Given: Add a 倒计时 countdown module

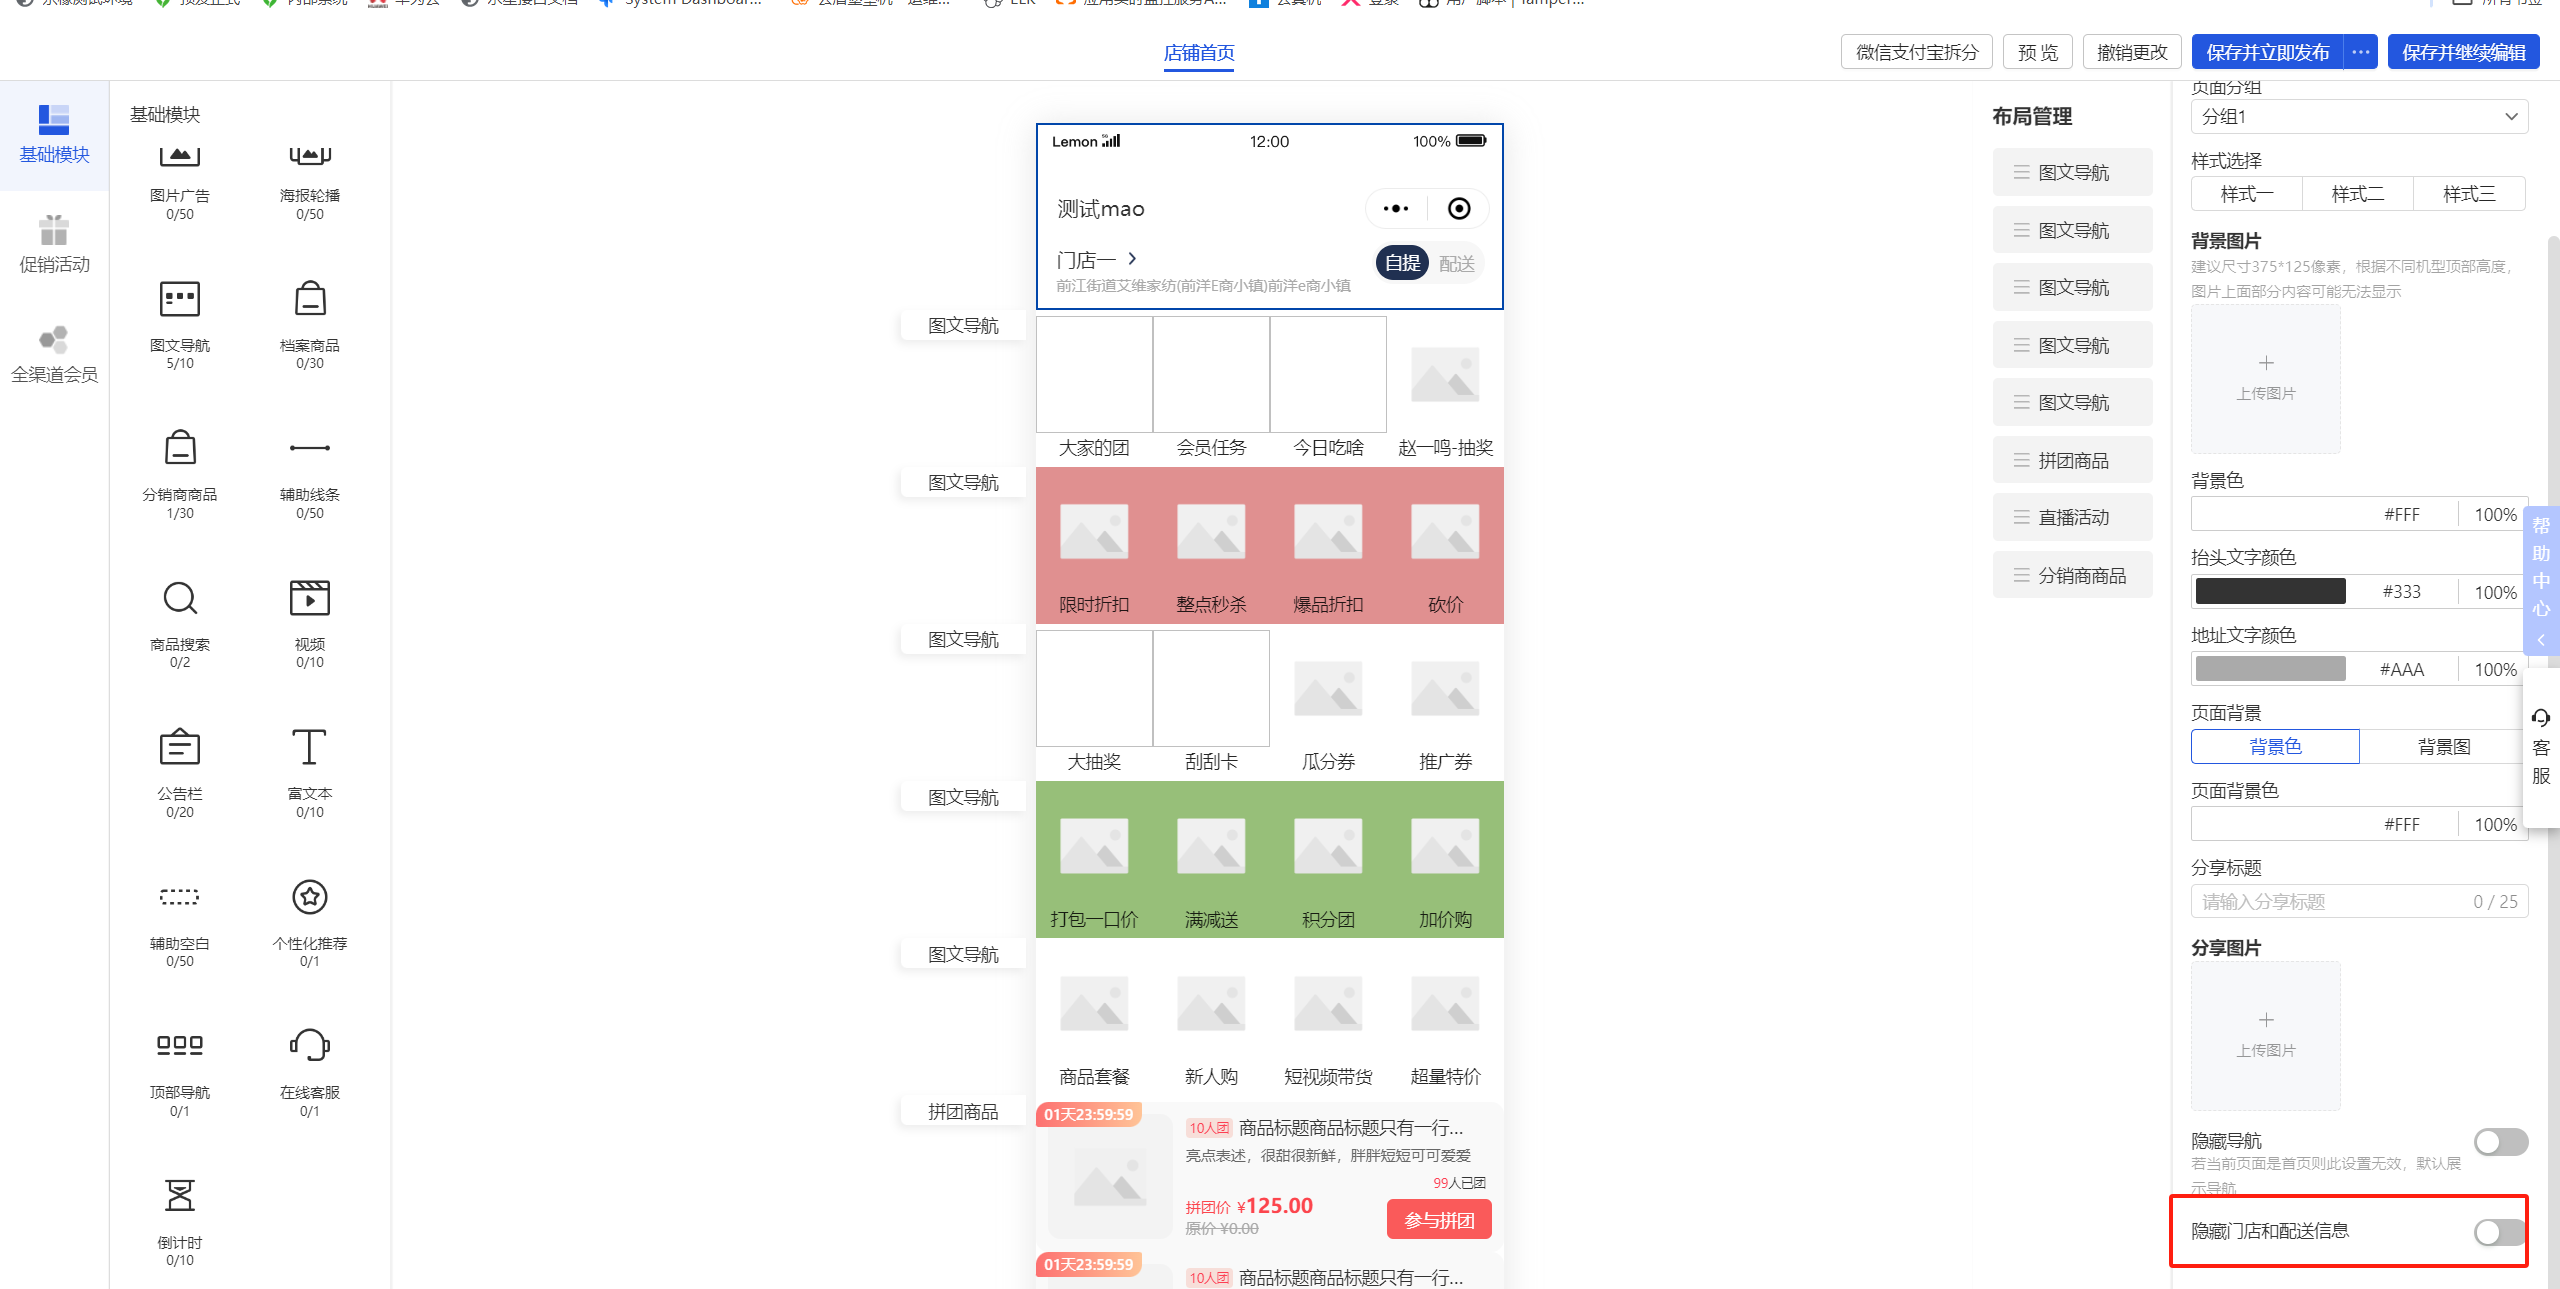Looking at the screenshot, I should 180,1220.
